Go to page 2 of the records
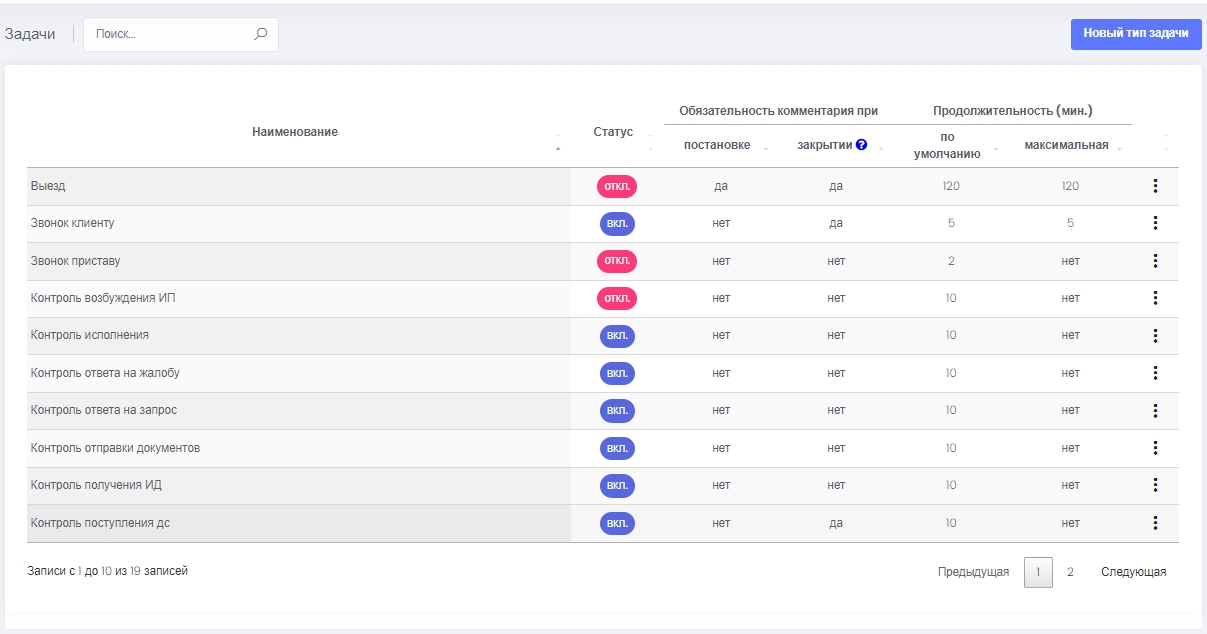Image resolution: width=1207 pixels, height=634 pixels. (x=1070, y=572)
